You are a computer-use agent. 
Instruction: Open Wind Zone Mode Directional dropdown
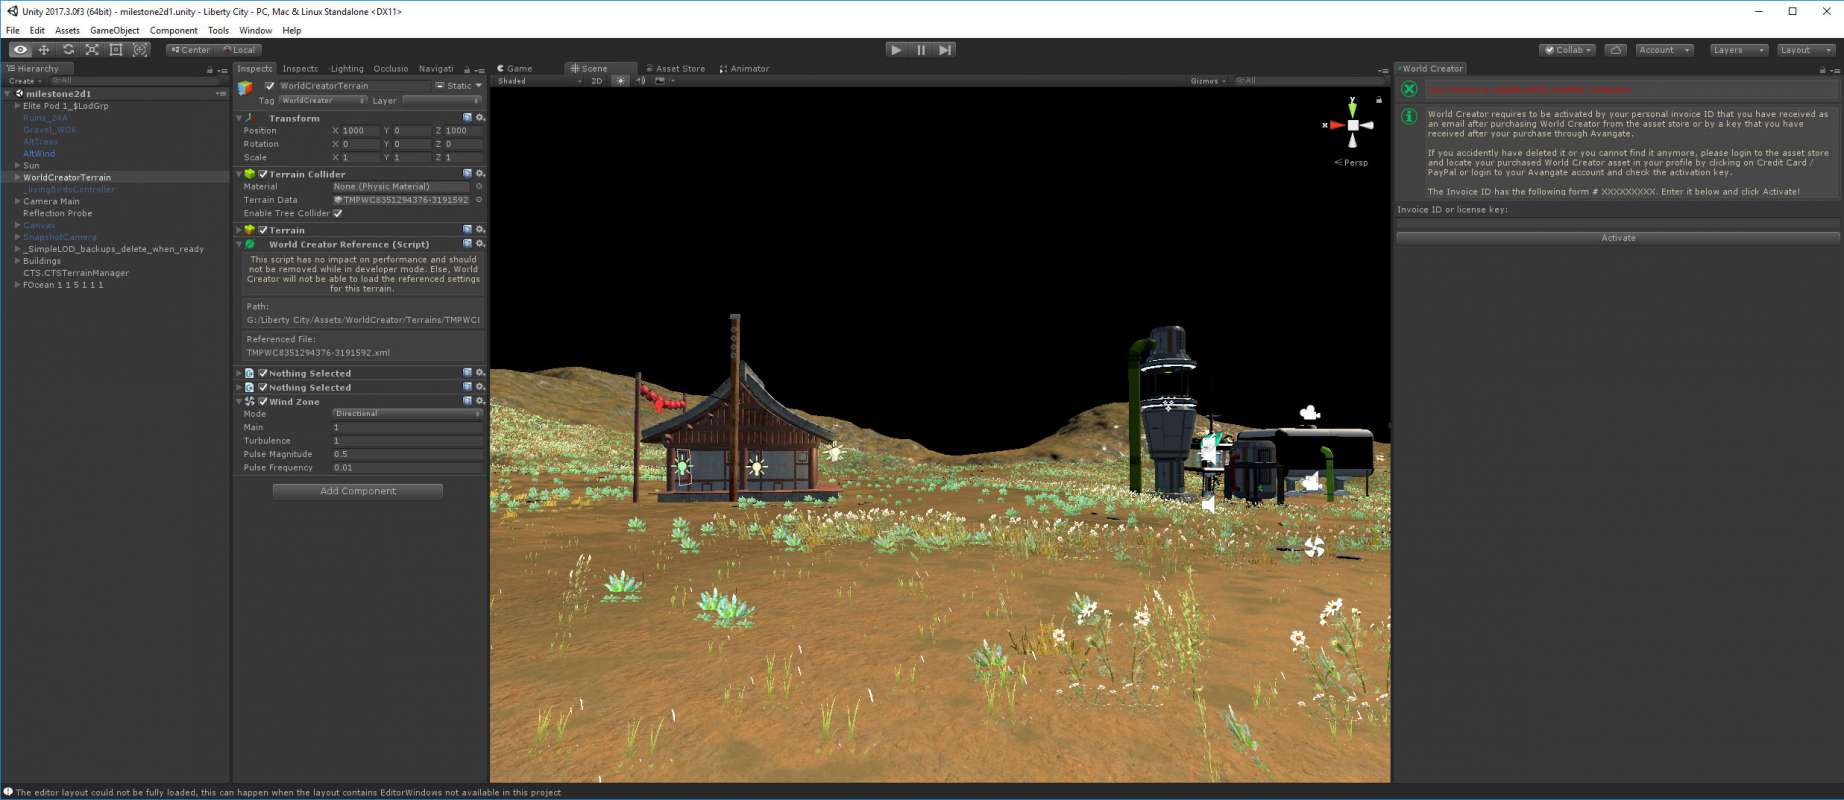[x=407, y=413]
